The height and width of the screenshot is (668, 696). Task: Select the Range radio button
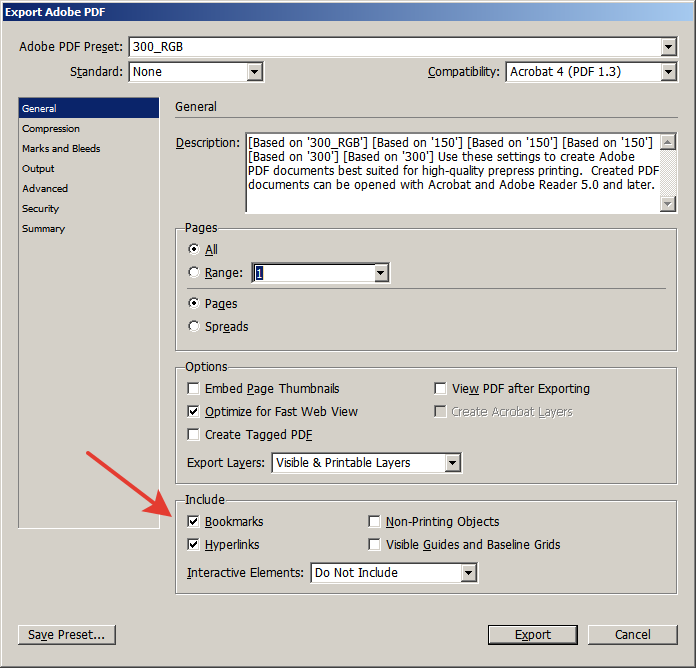point(194,272)
